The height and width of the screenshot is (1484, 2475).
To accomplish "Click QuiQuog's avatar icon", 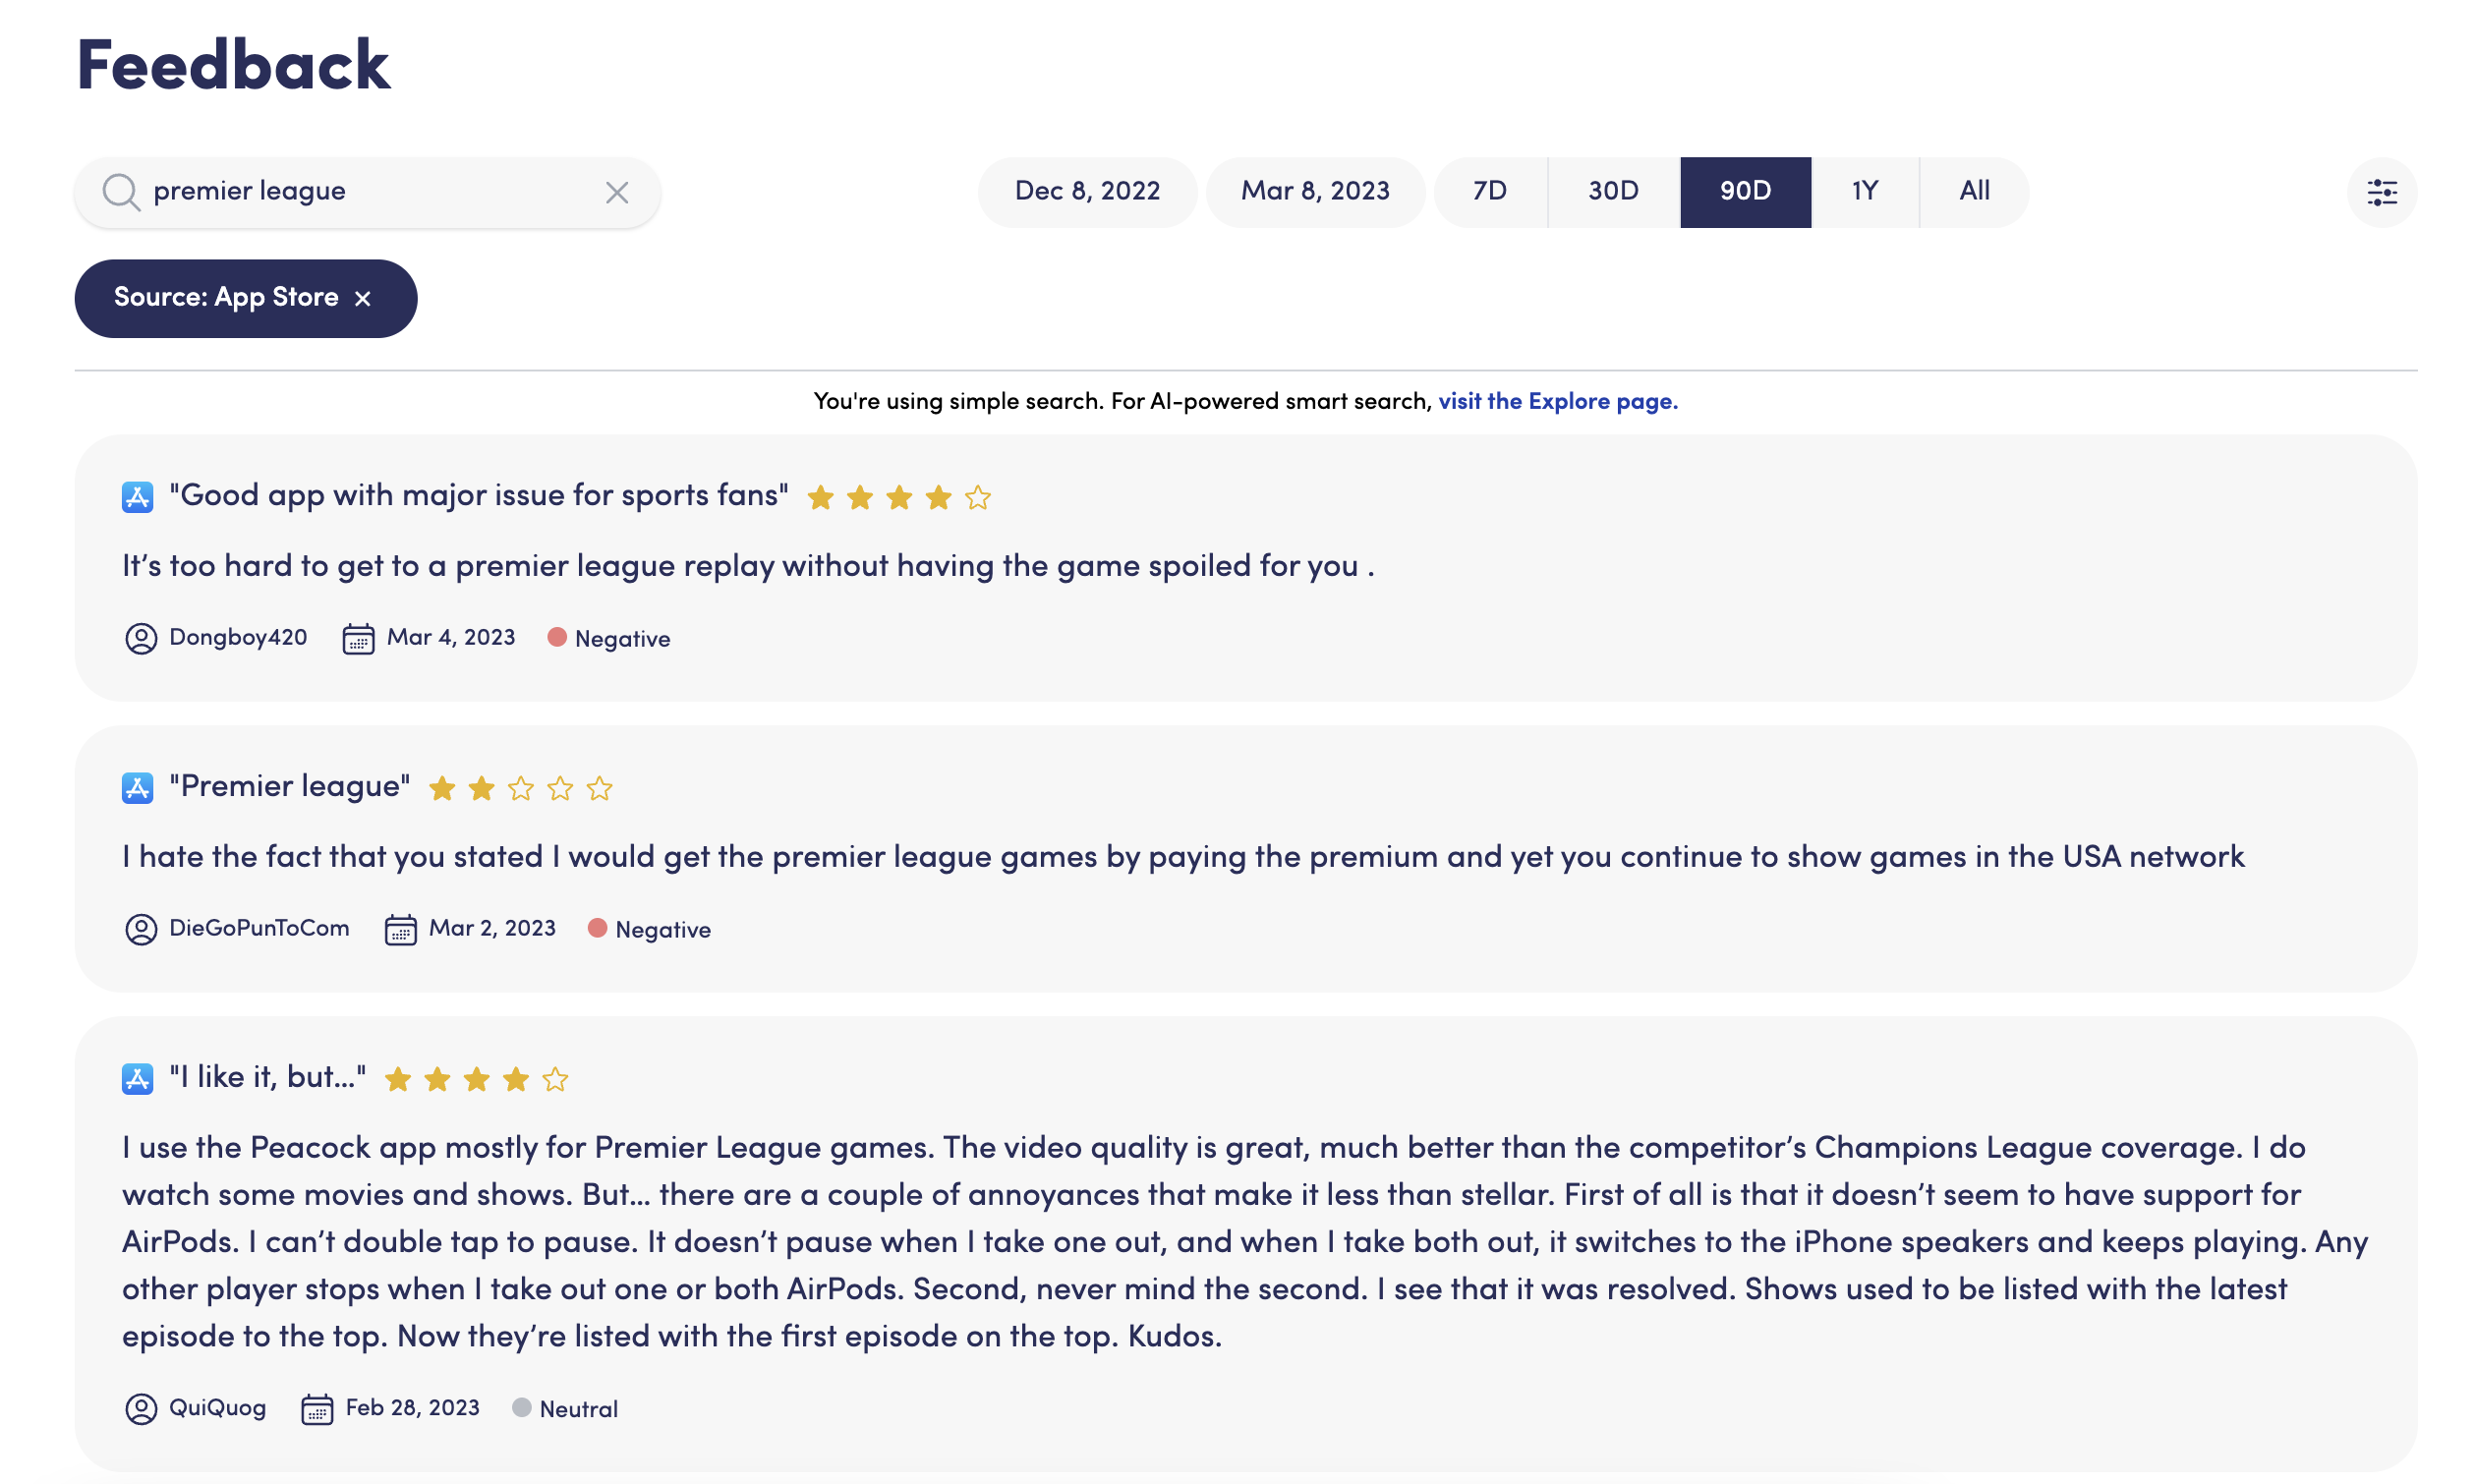I will click(140, 1408).
